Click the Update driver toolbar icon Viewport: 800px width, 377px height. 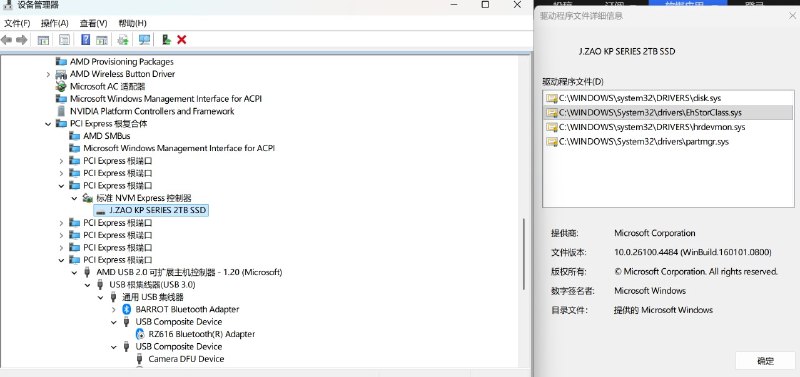(x=123, y=40)
